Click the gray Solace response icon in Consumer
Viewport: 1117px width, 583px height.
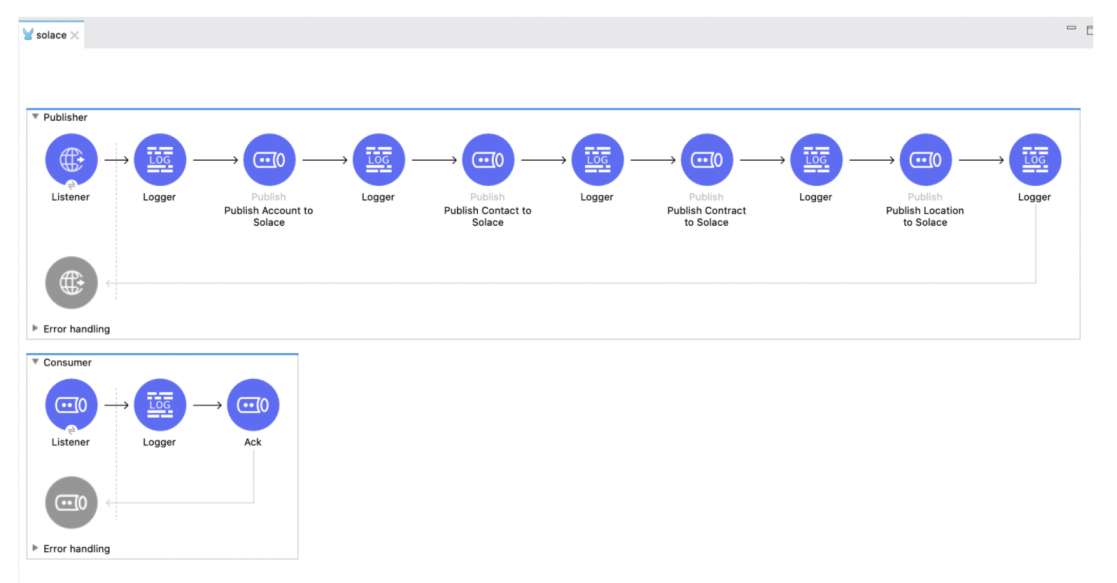(71, 502)
